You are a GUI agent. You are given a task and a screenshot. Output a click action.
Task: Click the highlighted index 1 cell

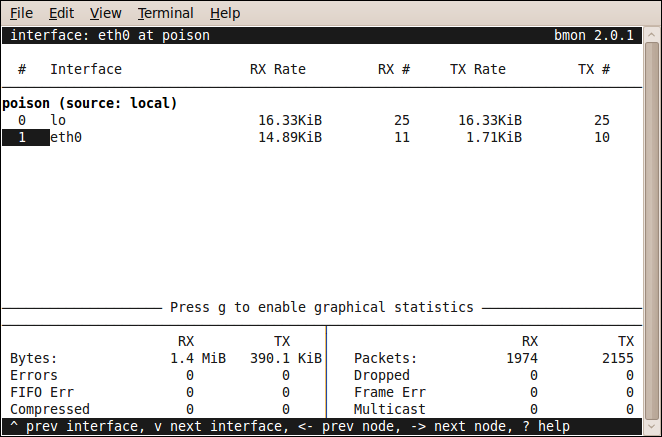point(26,137)
